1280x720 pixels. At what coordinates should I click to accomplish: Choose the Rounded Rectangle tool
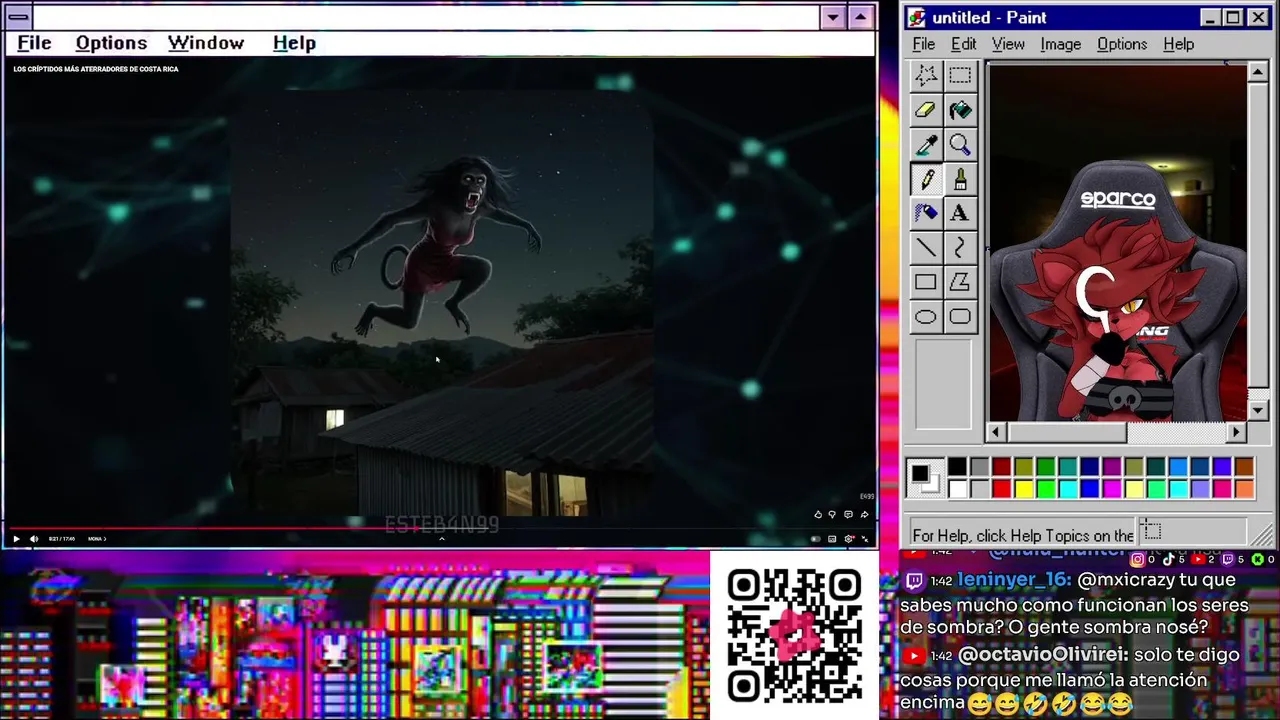[x=960, y=317]
